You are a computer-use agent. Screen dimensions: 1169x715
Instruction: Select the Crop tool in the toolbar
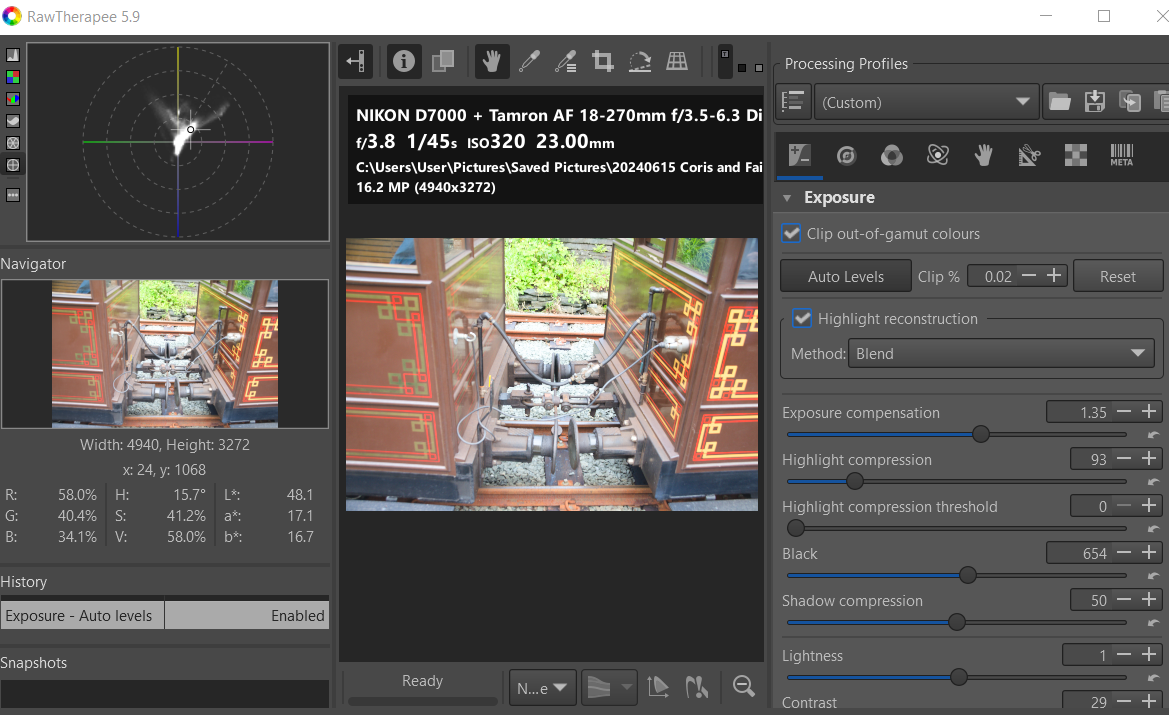[x=602, y=62]
